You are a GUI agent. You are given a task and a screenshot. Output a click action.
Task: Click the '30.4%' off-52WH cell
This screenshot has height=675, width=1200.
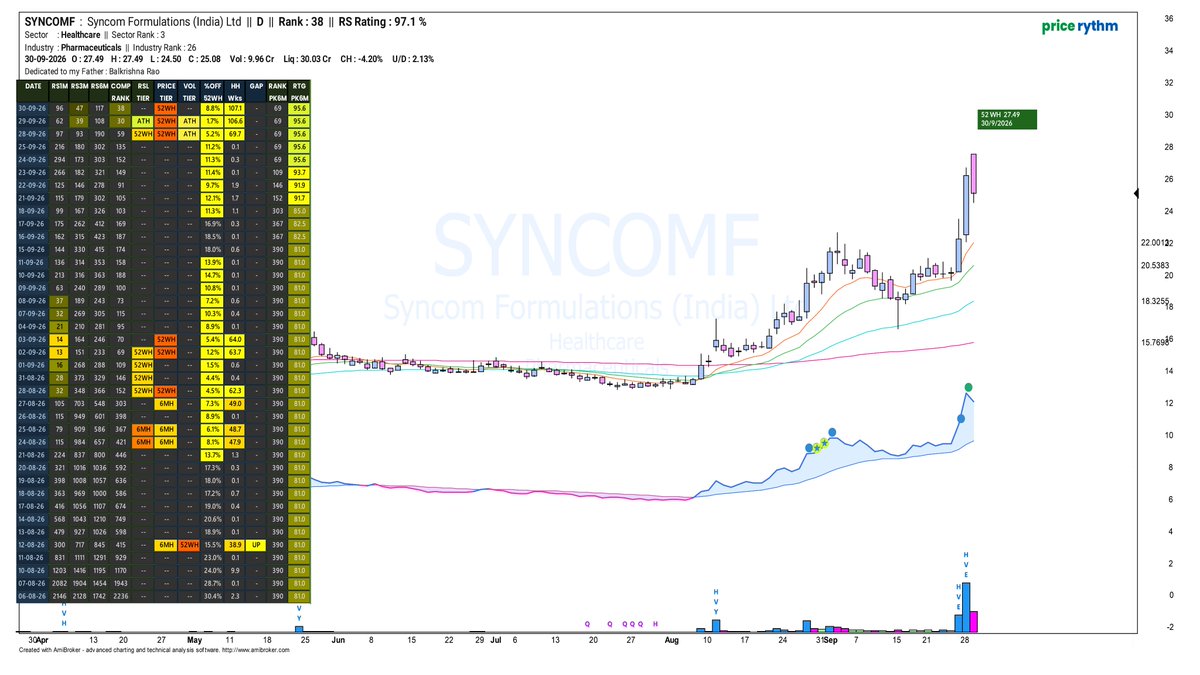212,596
